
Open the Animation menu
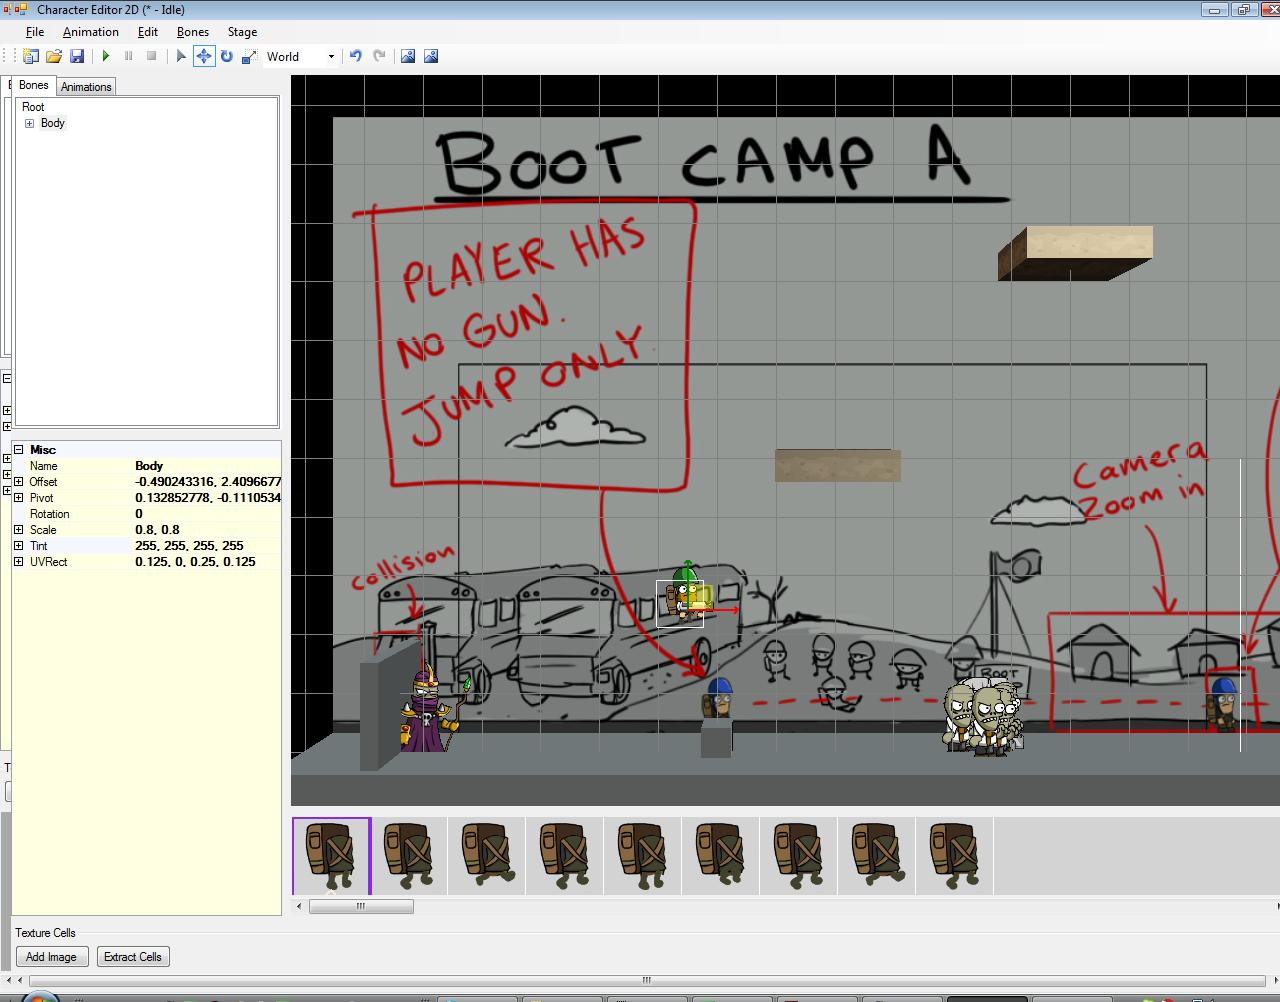(91, 32)
